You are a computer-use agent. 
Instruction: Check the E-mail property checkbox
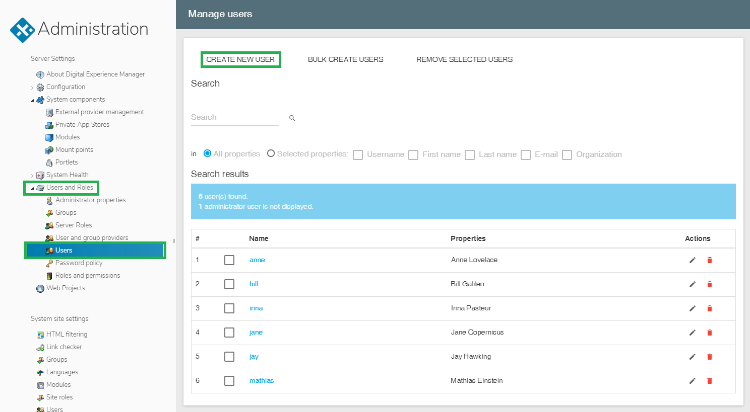pyautogui.click(x=526, y=155)
